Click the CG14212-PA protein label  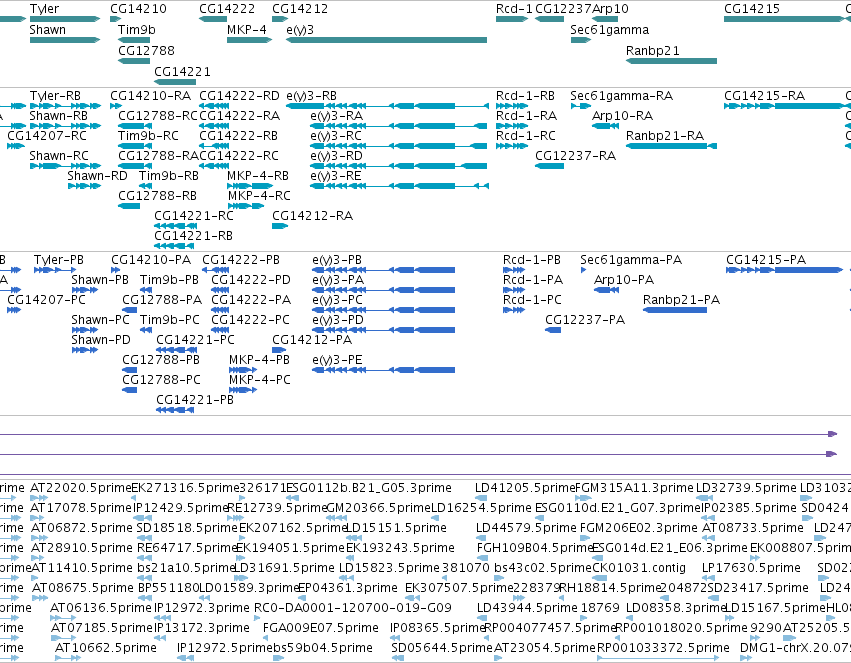pos(312,340)
